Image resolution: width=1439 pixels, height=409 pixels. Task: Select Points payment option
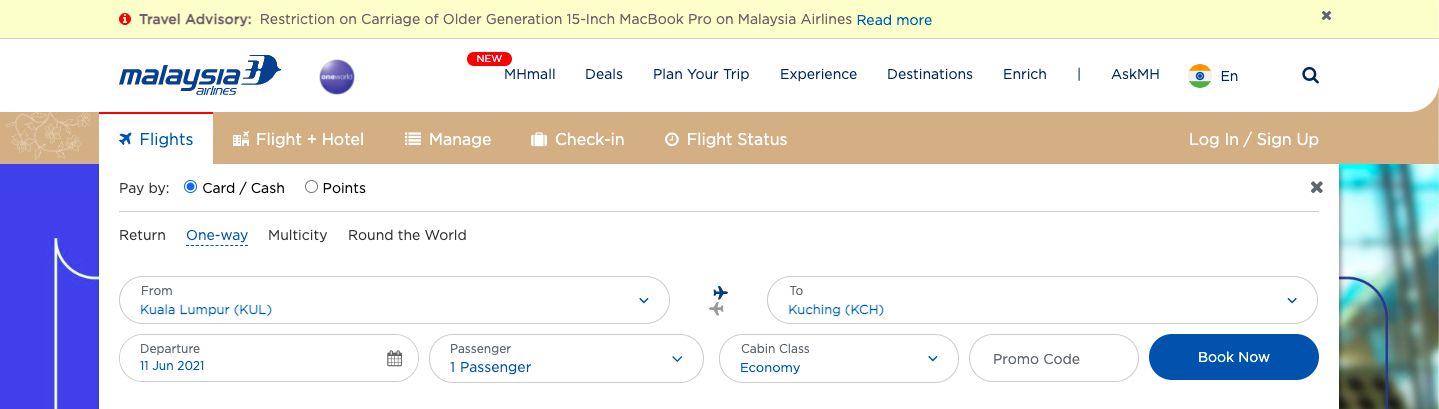335,188
